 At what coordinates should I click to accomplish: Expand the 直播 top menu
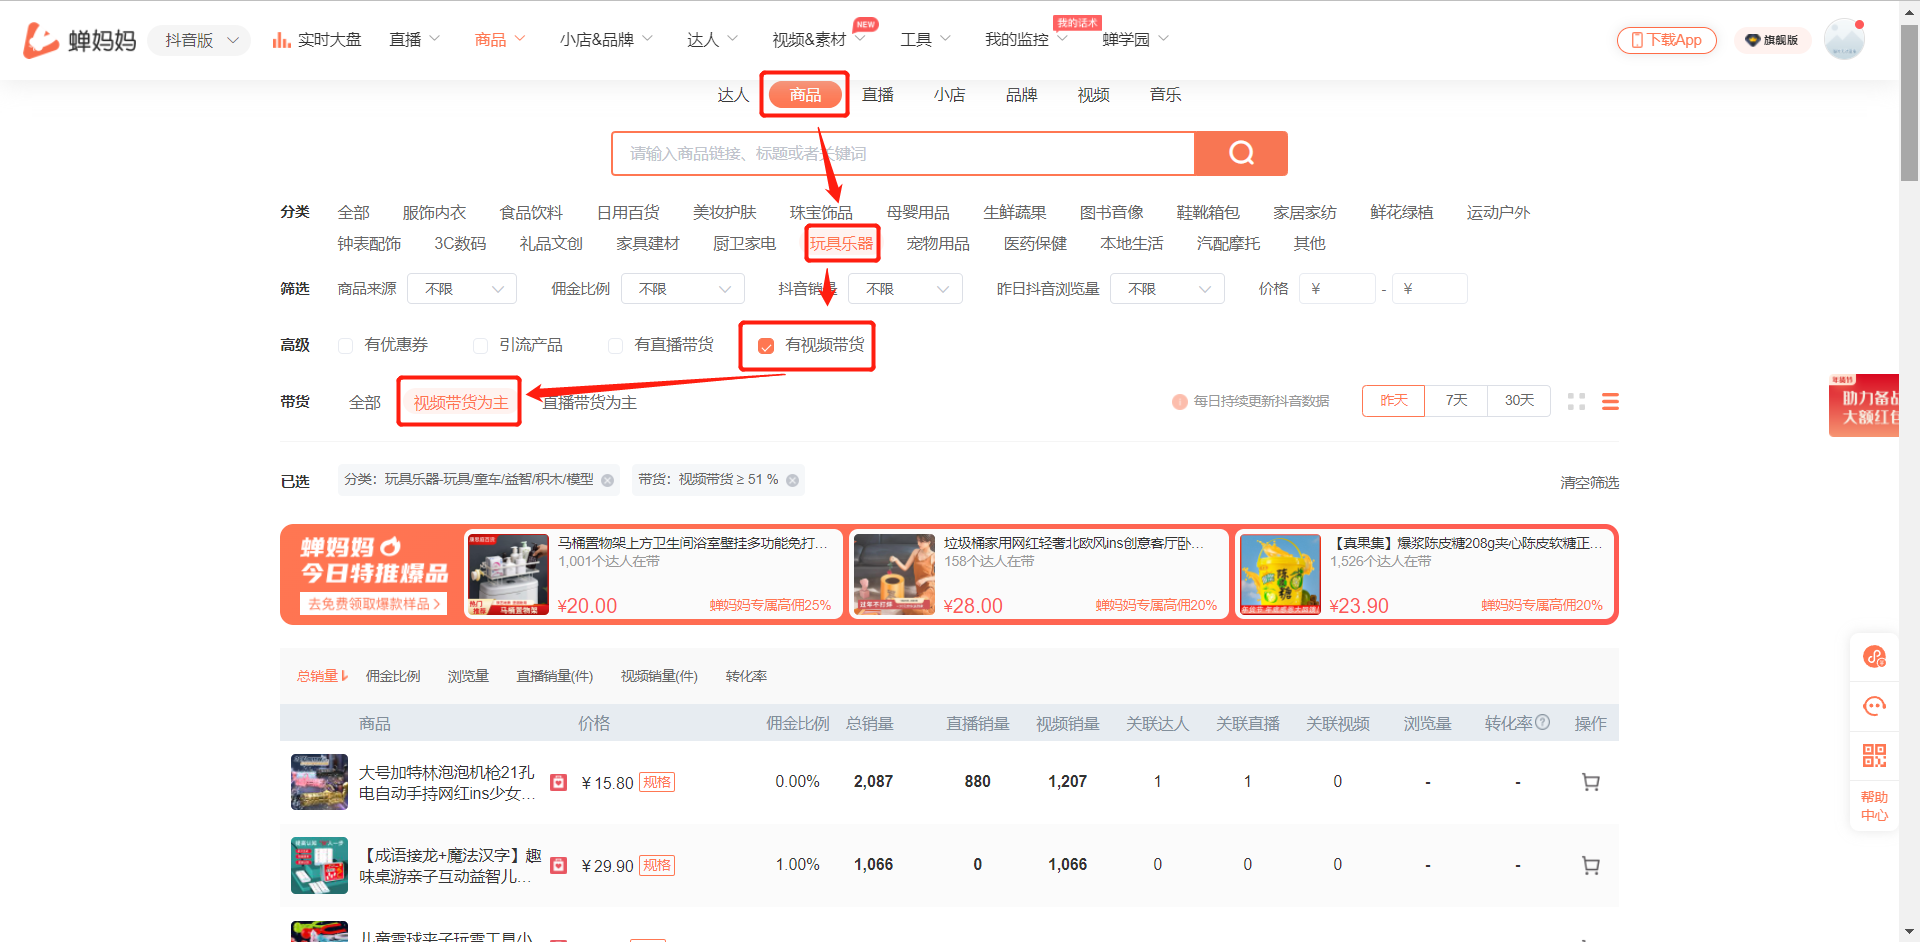tap(414, 40)
